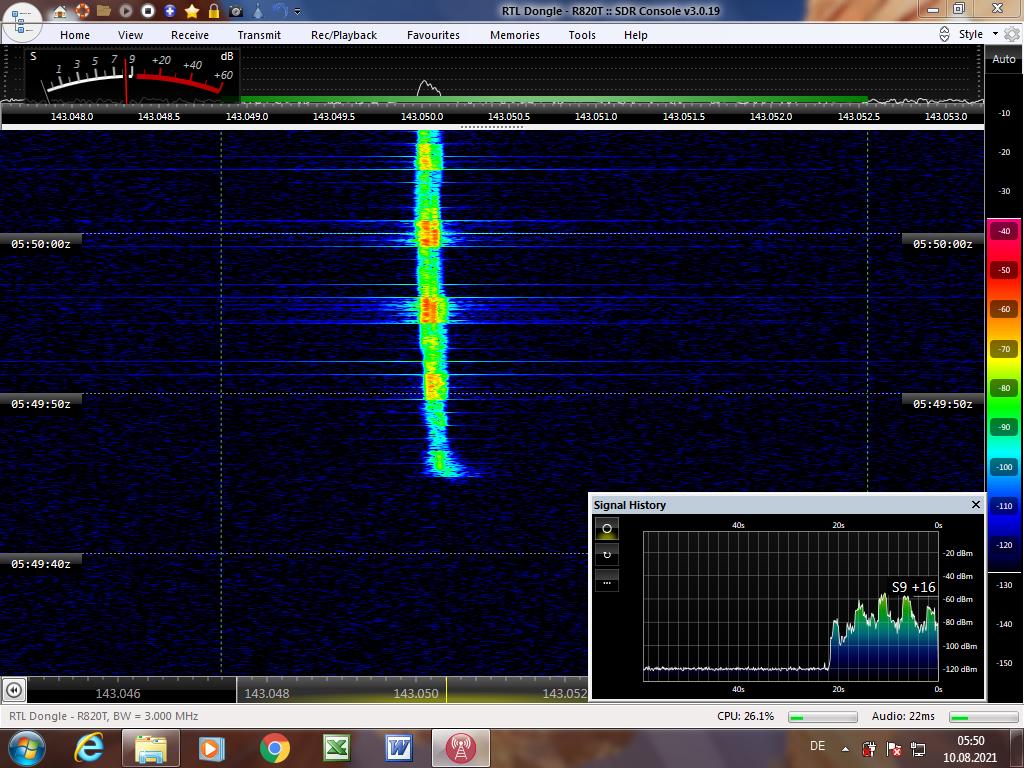The image size is (1024, 768).
Task: Click the 05:49:40z timestamp label
Action: tap(40, 564)
